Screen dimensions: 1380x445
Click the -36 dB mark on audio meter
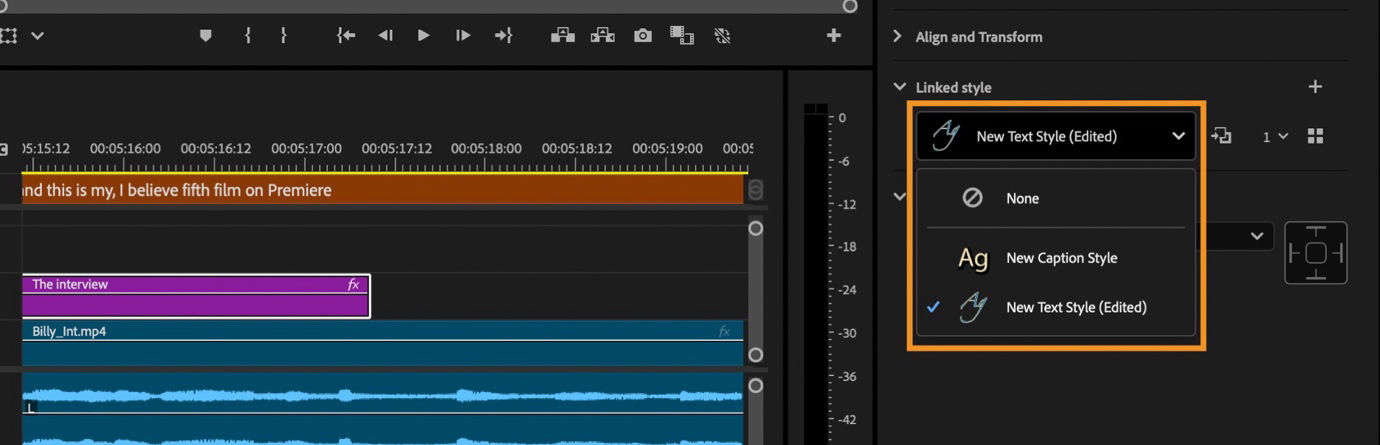click(x=846, y=377)
